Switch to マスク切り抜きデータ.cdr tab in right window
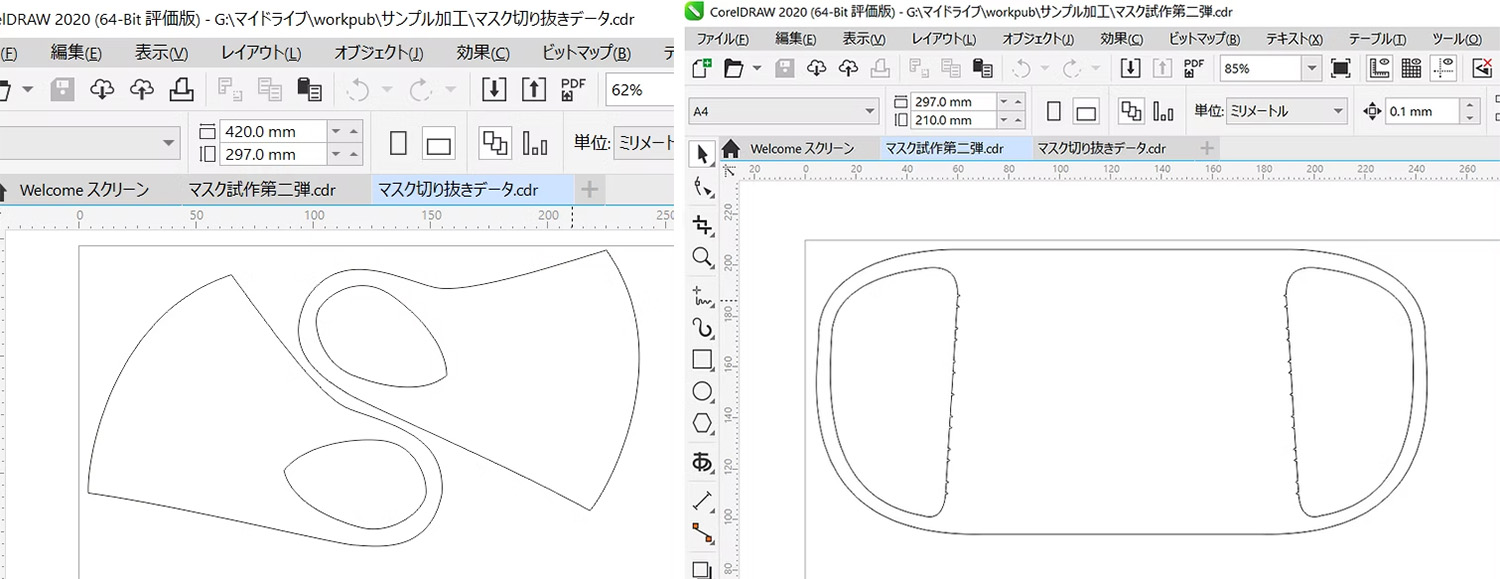Screen dimensions: 1500x579 pyautogui.click(x=1101, y=148)
